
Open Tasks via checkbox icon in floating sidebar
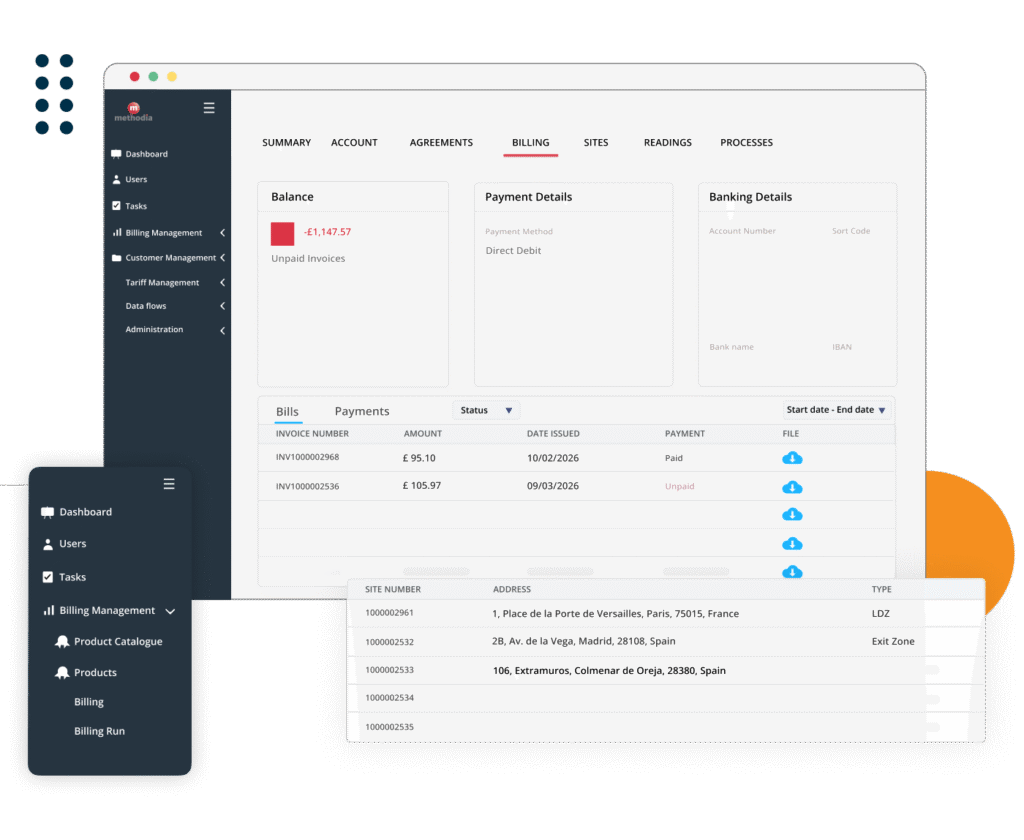coord(47,577)
